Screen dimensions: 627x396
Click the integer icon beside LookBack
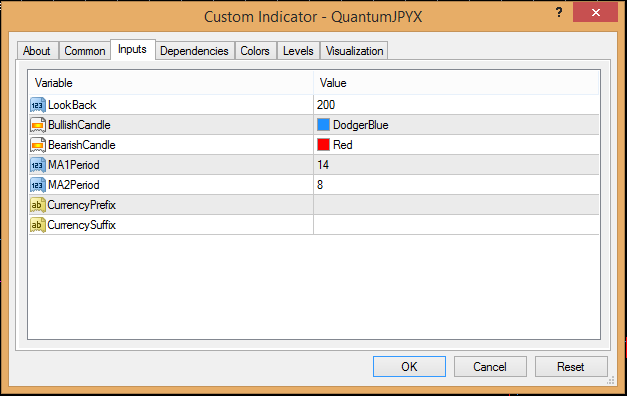pyautogui.click(x=38, y=105)
